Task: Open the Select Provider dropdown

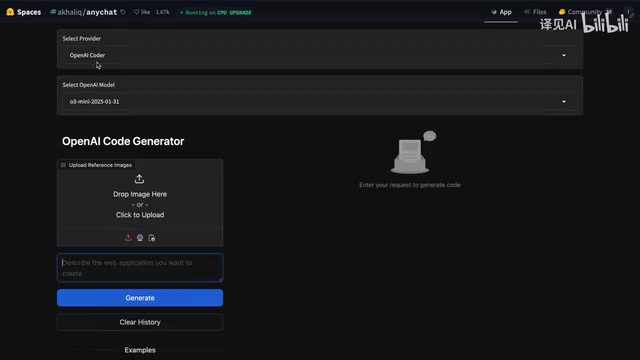Action: pos(320,55)
